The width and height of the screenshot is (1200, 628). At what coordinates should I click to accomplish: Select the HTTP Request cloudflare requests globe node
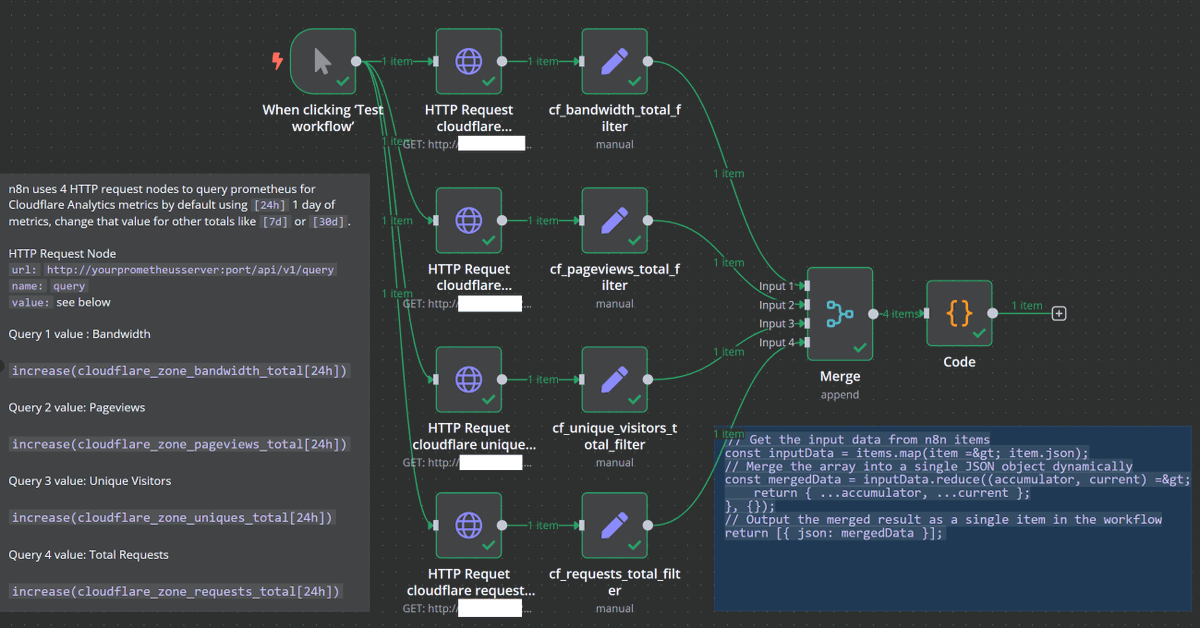469,525
